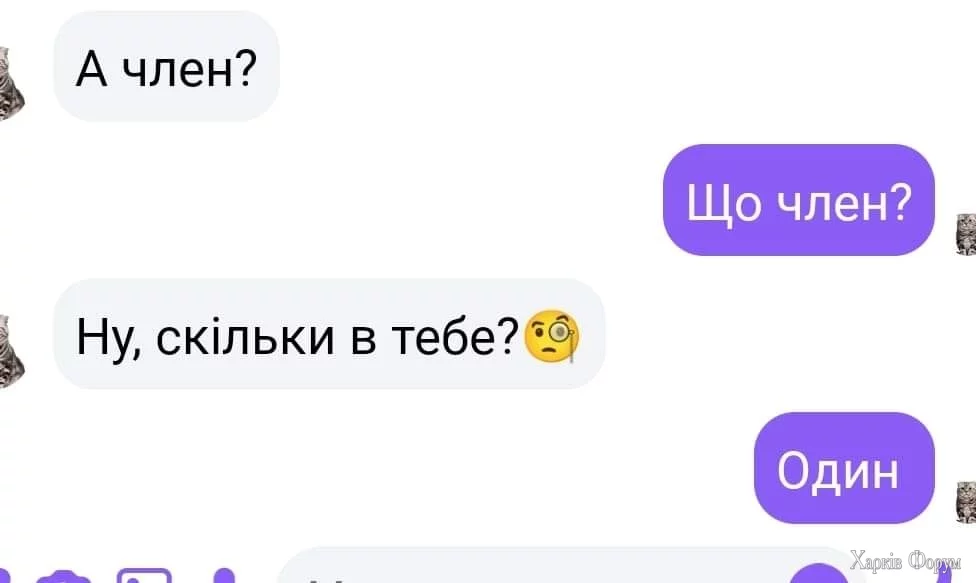
Task: Tap the seen-receipt cat avatar near 'Що член?'
Action: pyautogui.click(x=965, y=234)
